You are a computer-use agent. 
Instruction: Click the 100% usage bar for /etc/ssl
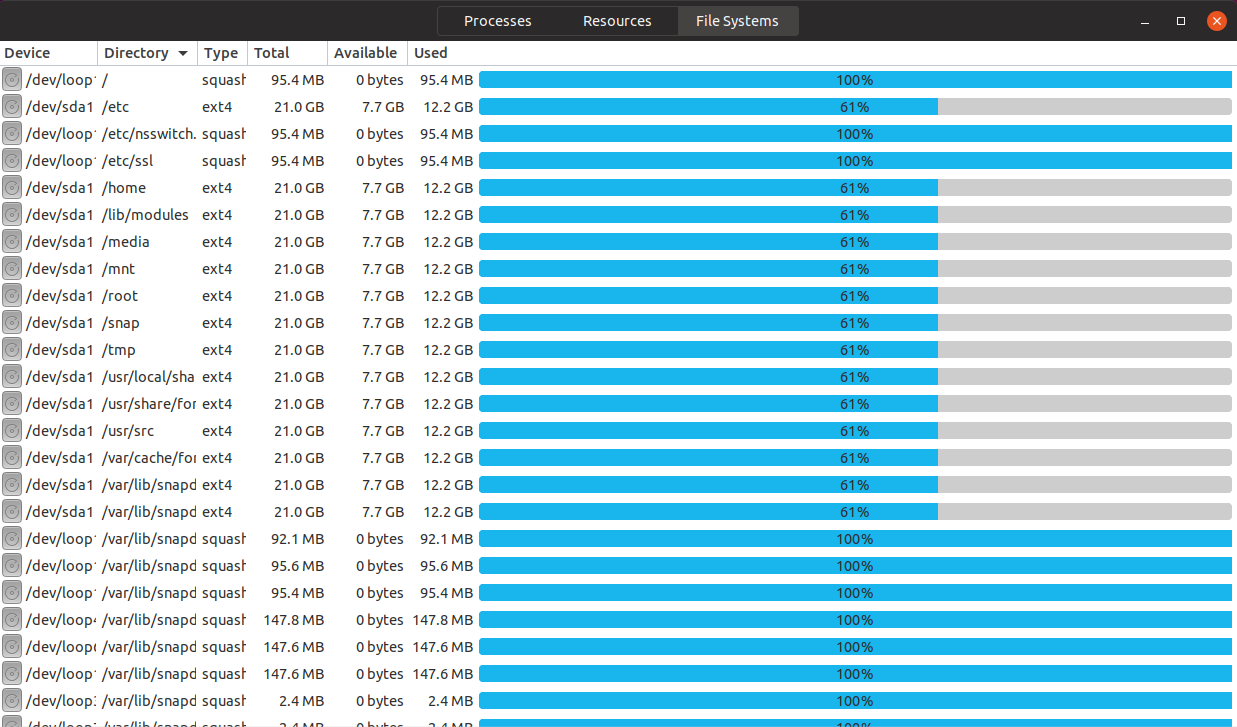(855, 161)
